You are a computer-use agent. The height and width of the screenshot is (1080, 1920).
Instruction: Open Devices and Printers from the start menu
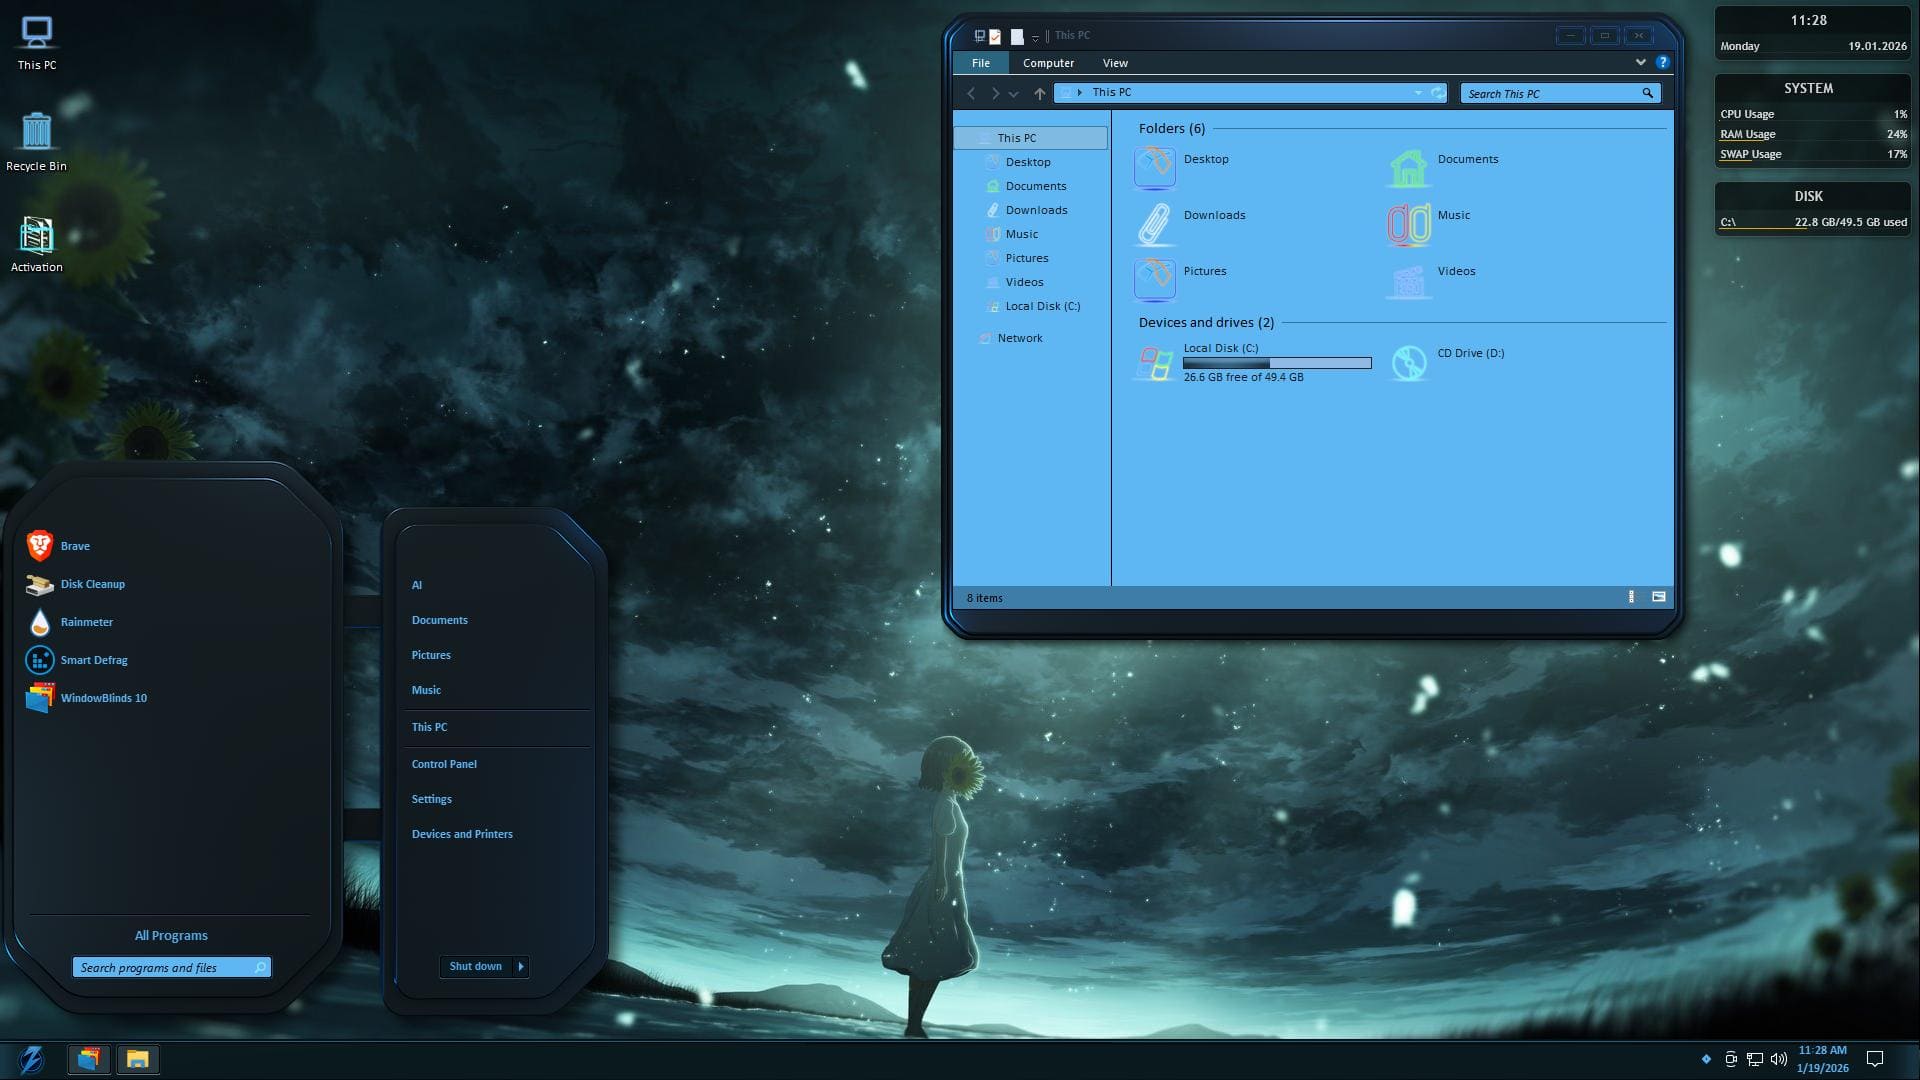click(x=462, y=834)
